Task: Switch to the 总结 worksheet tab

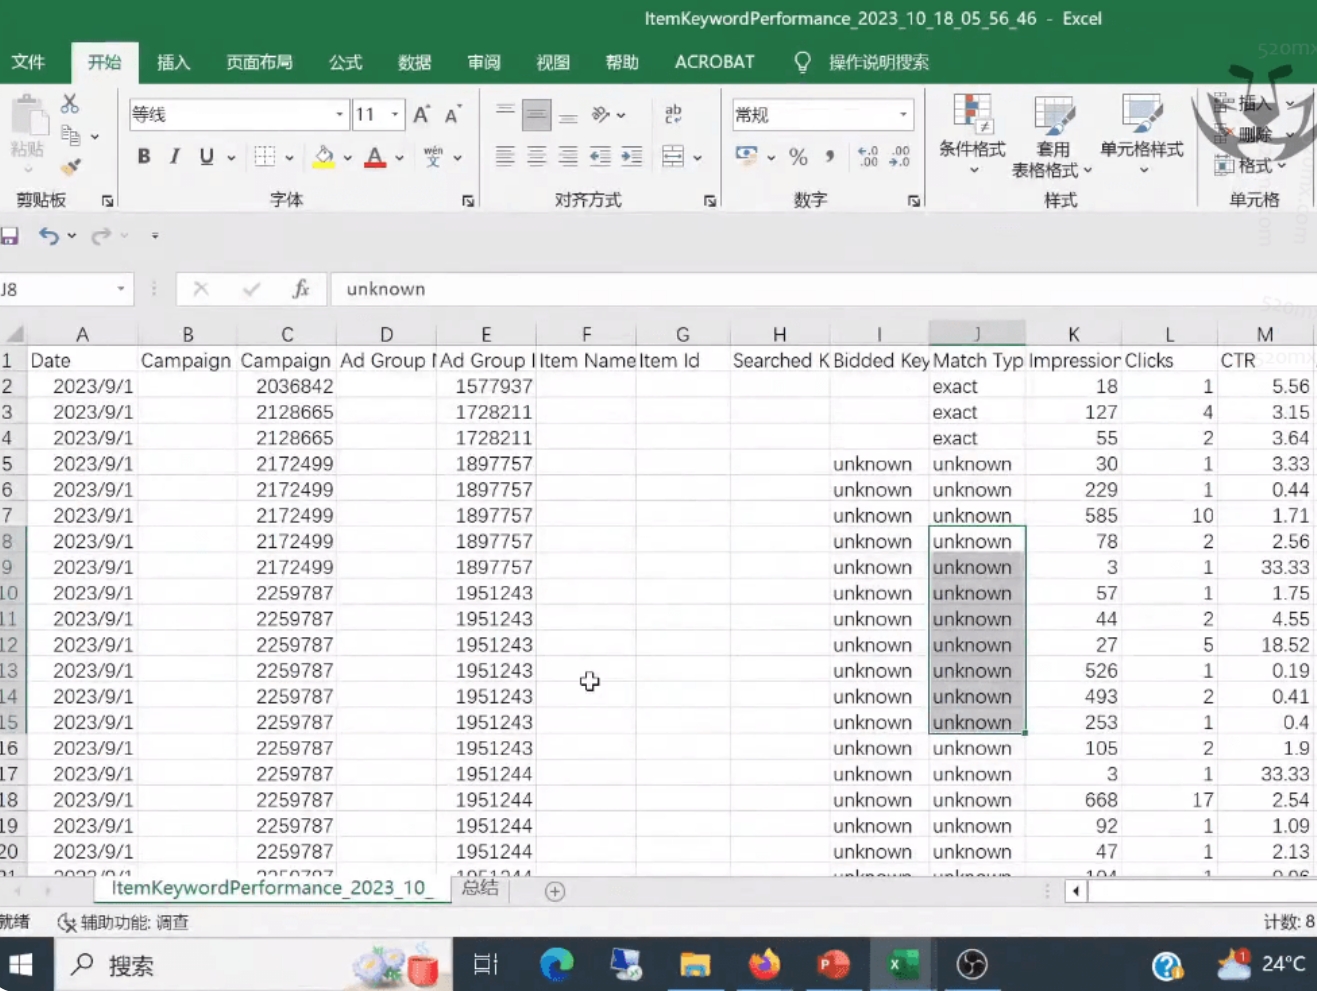Action: (x=480, y=888)
